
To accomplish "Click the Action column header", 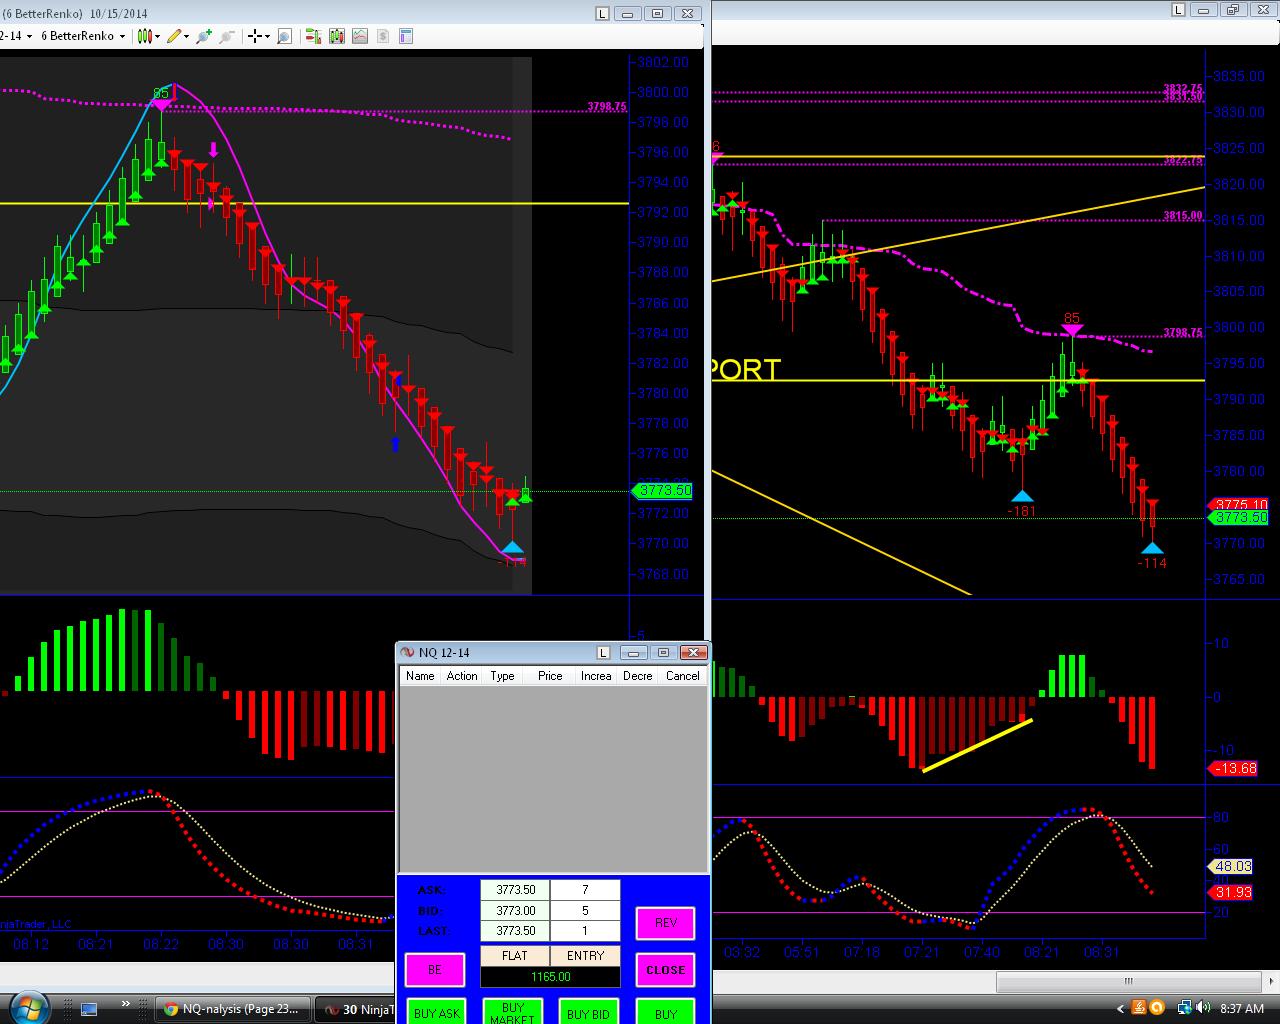I will point(462,676).
